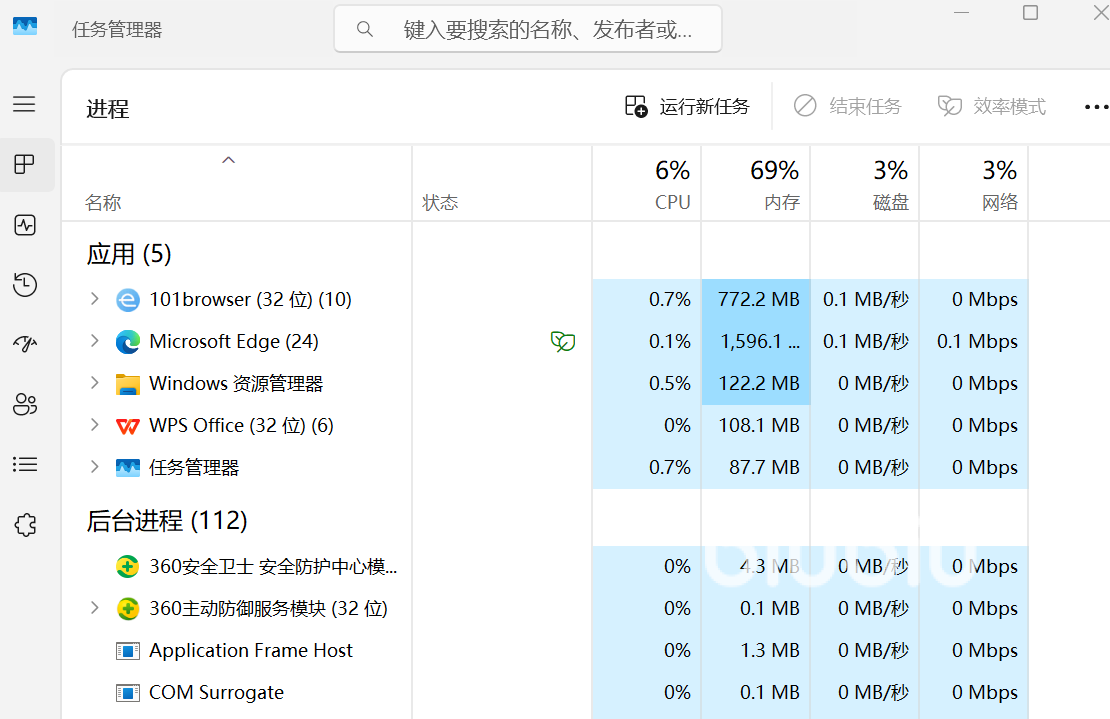Open the hamburger navigation menu

(24, 104)
